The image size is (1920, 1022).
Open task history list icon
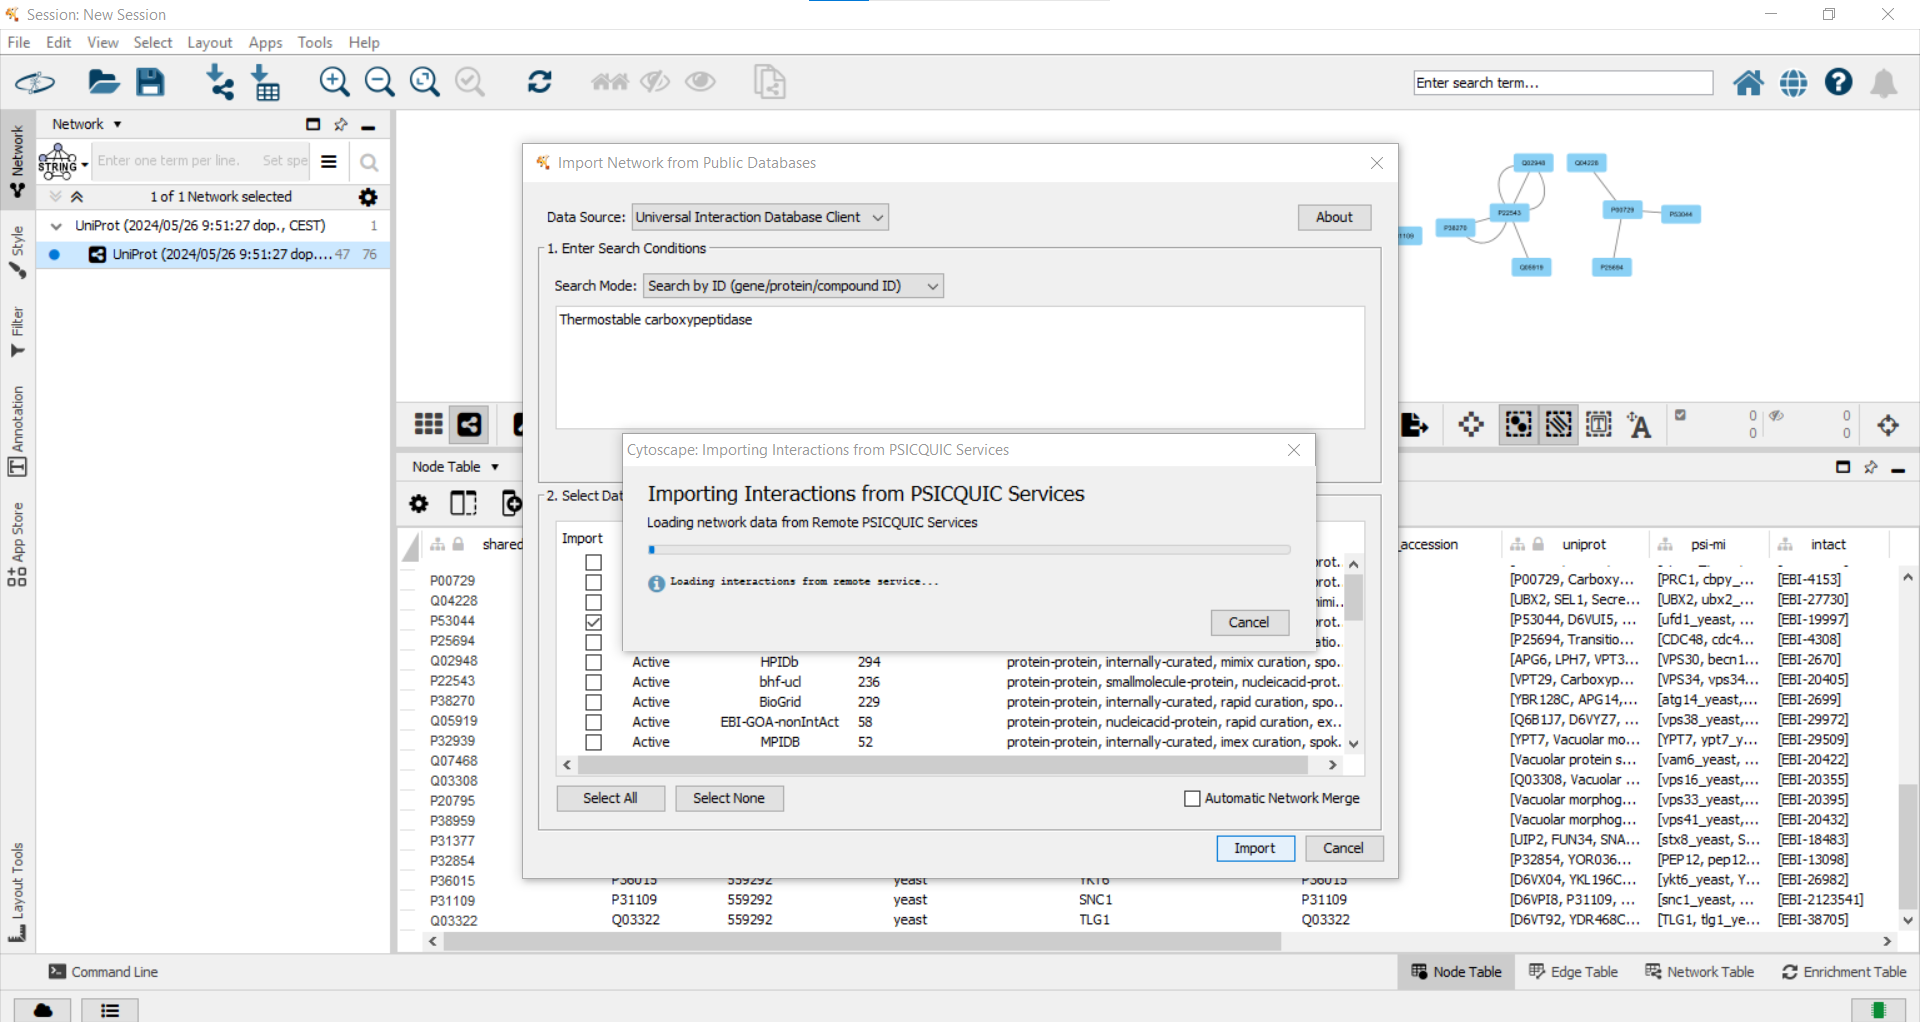(x=110, y=1010)
